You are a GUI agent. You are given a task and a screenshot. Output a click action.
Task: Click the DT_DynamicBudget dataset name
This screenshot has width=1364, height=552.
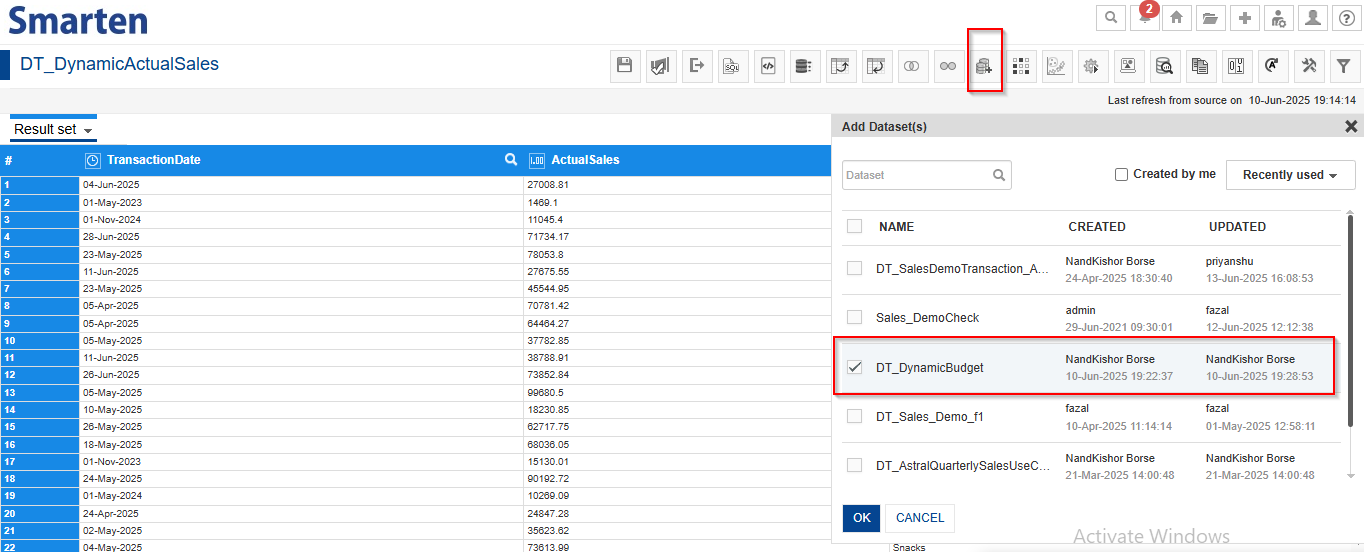point(930,368)
